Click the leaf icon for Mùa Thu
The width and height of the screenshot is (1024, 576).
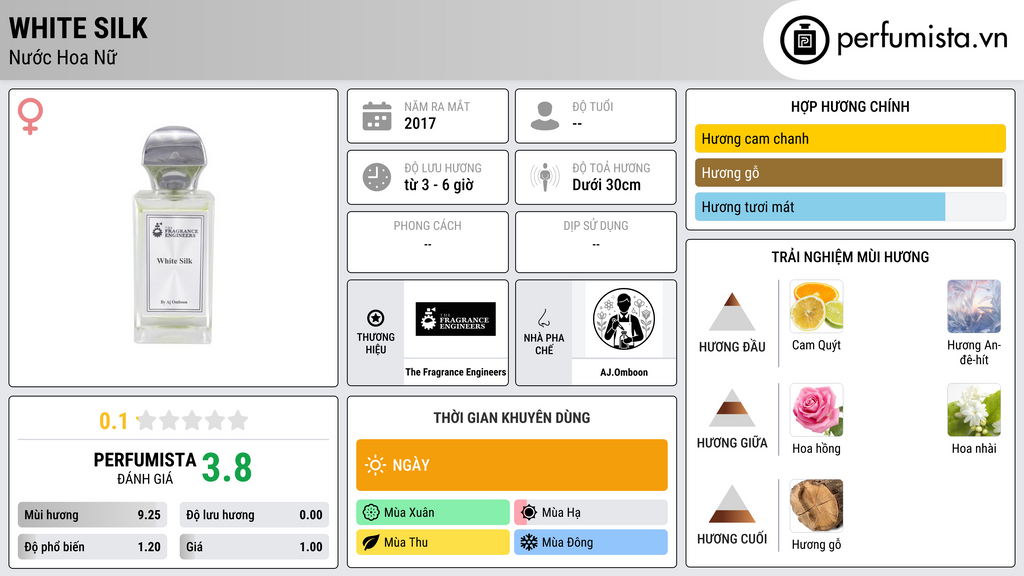371,543
